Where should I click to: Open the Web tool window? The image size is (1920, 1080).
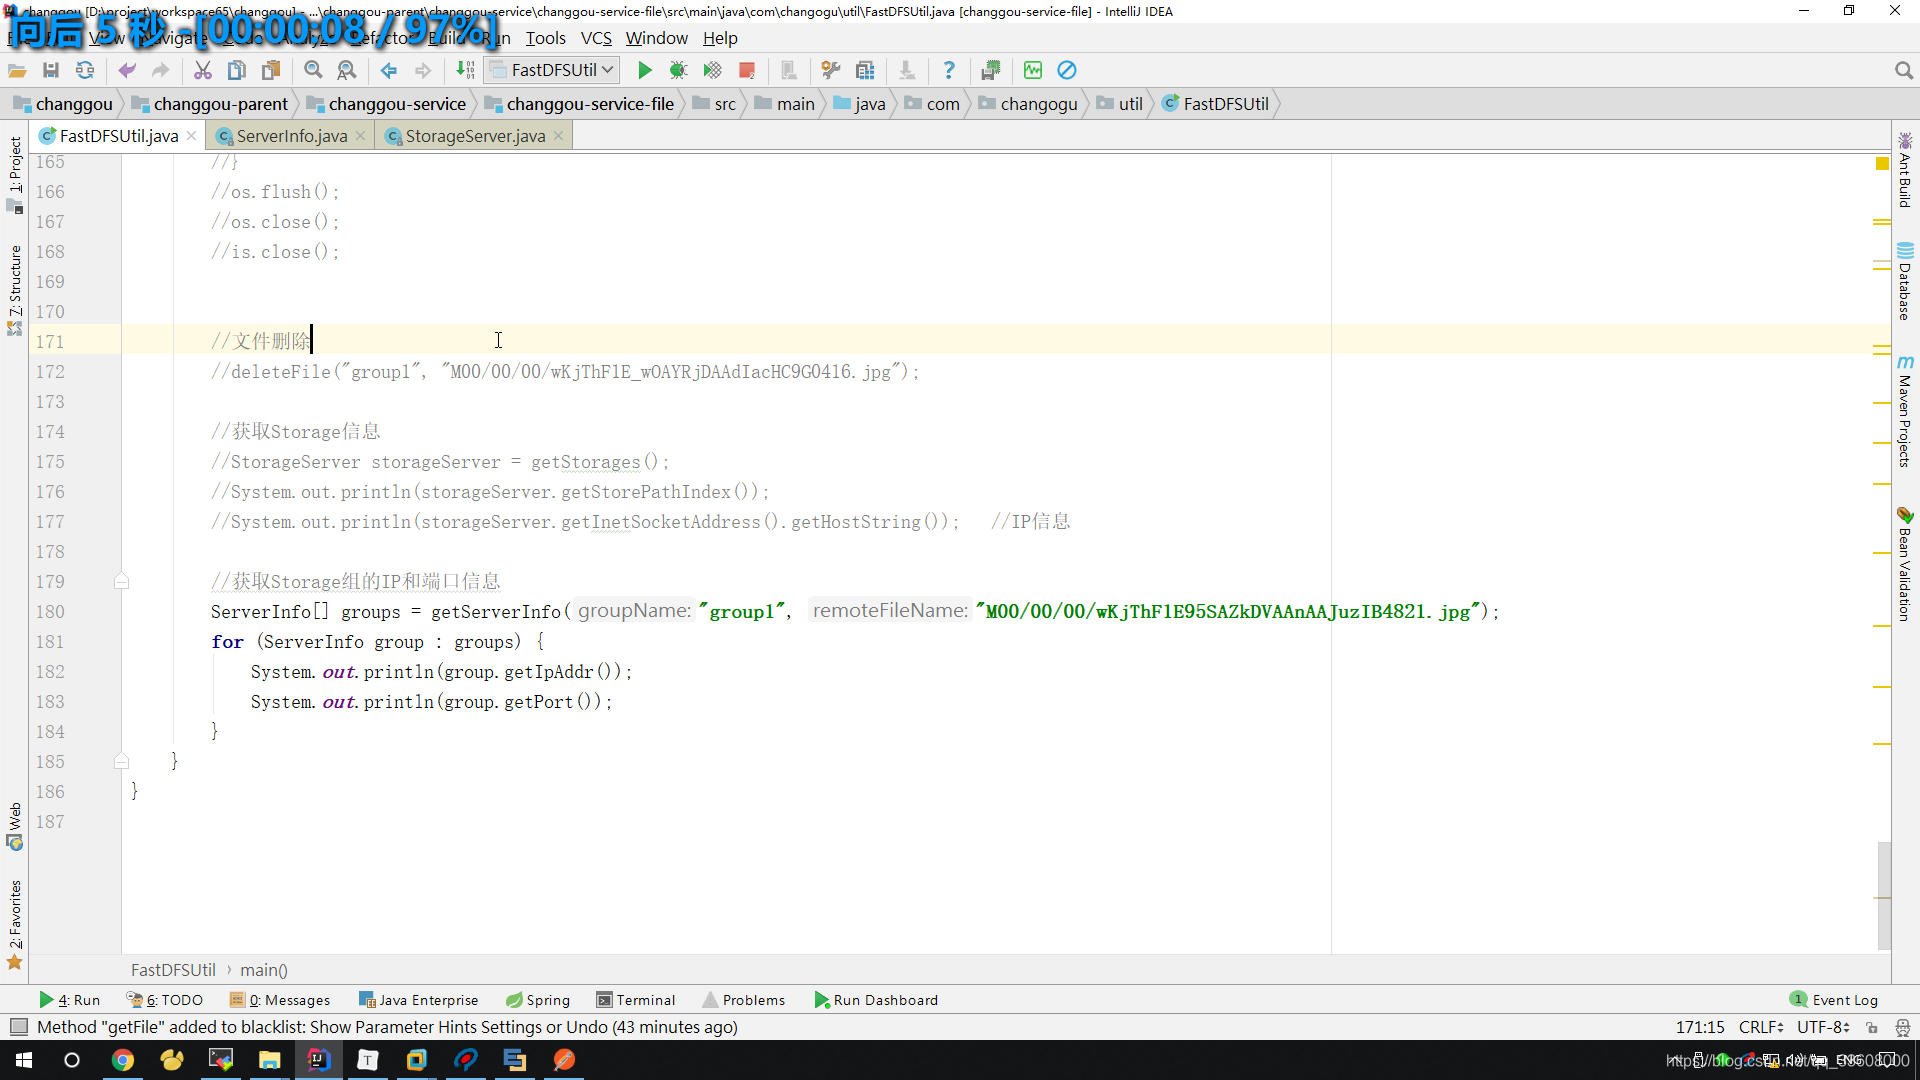[15, 826]
